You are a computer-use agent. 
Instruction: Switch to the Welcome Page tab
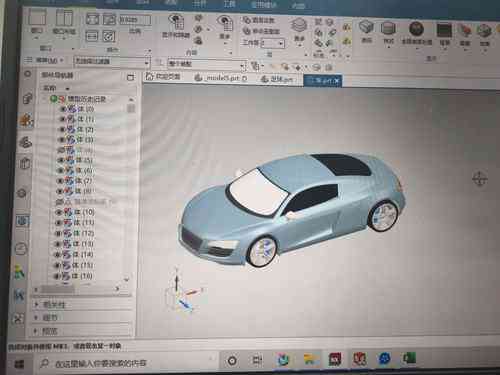[x=164, y=76]
